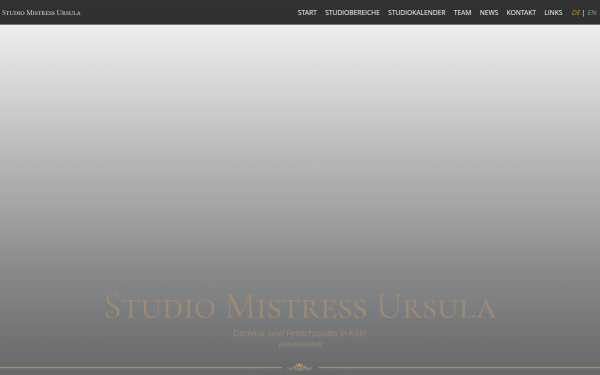The width and height of the screenshot is (600, 375).
Task: Switch language to EN
Action: coord(591,13)
